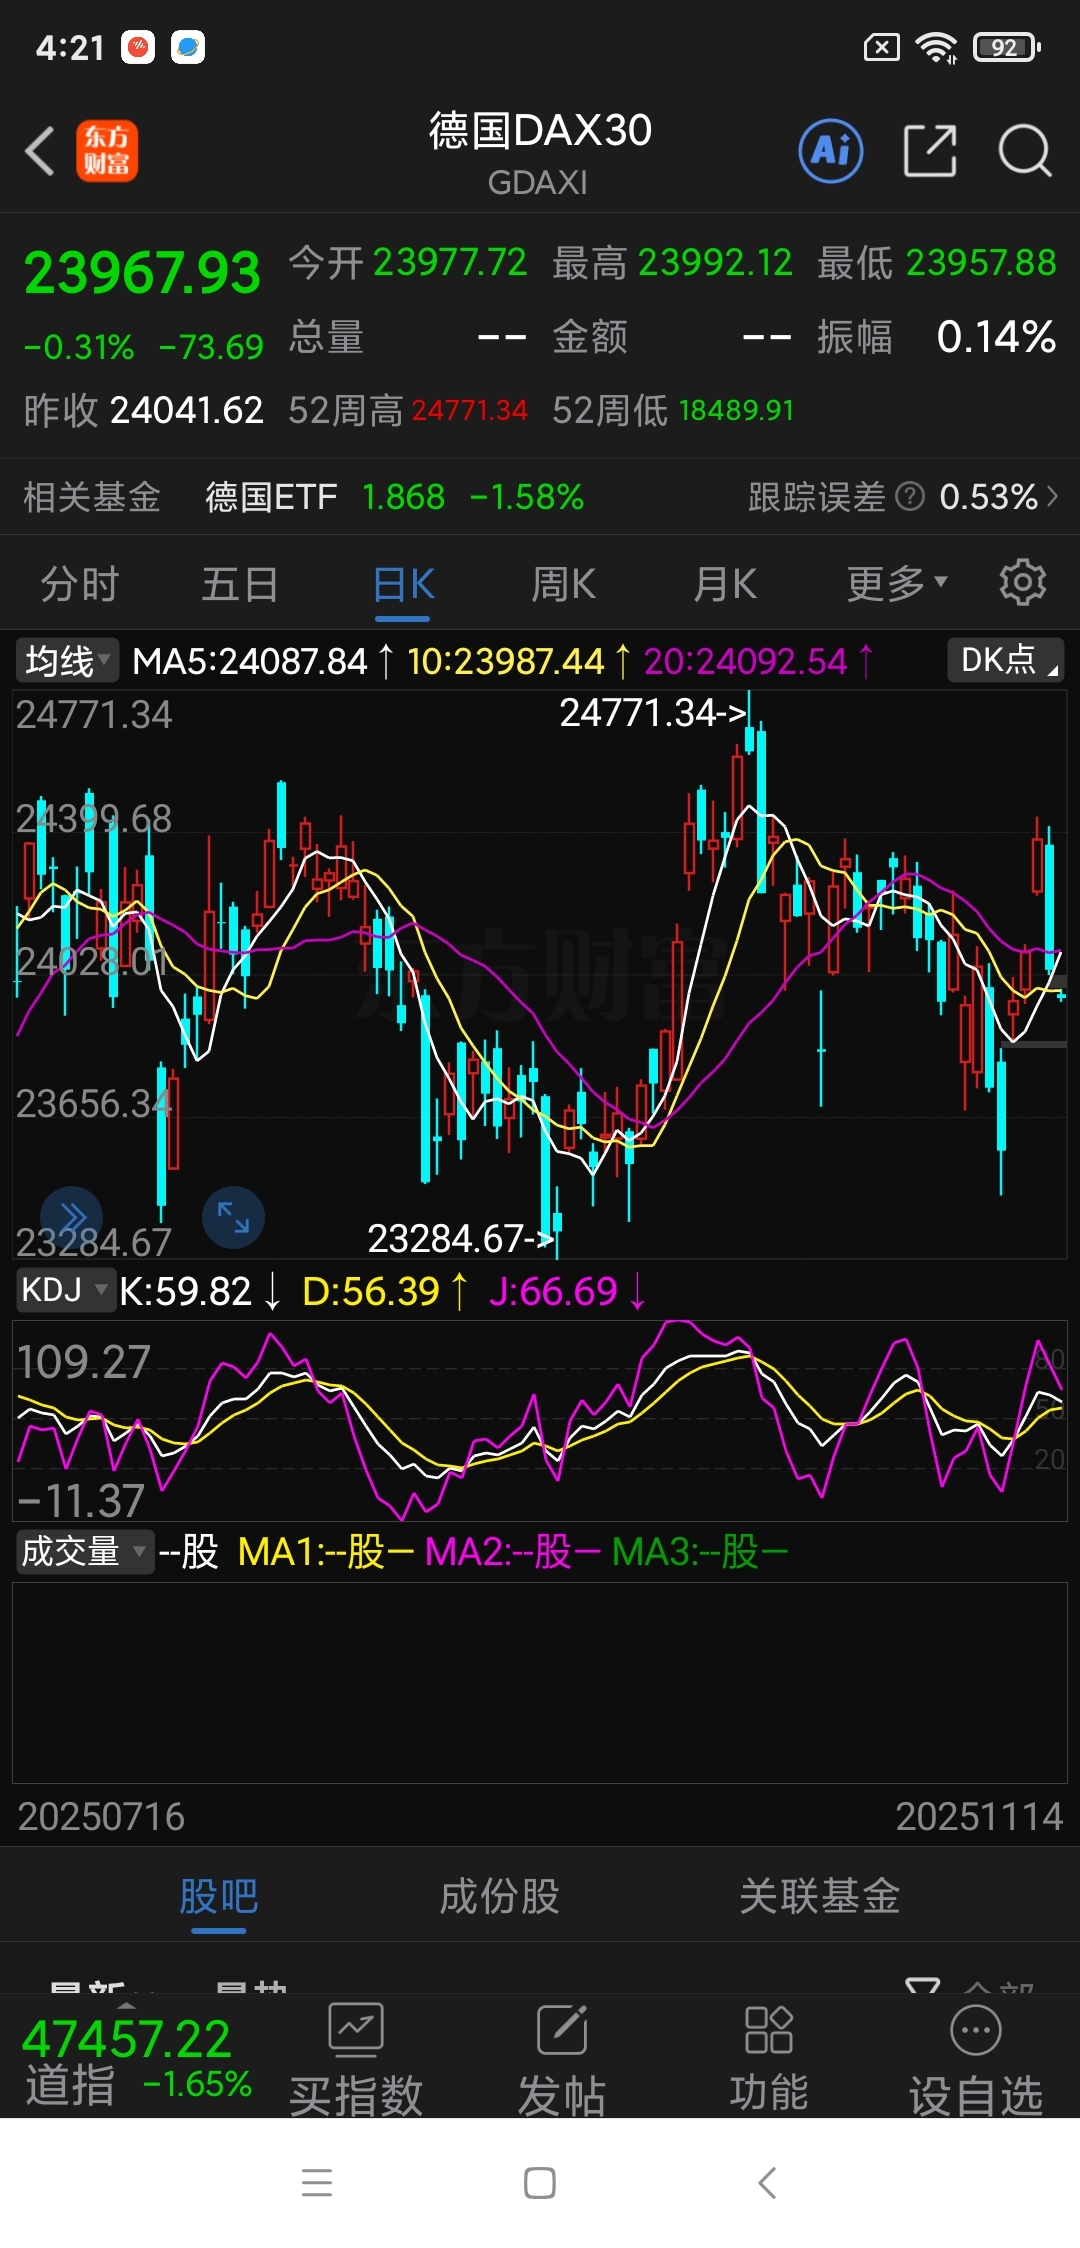Expand the 更多 period dropdown

tap(897, 583)
